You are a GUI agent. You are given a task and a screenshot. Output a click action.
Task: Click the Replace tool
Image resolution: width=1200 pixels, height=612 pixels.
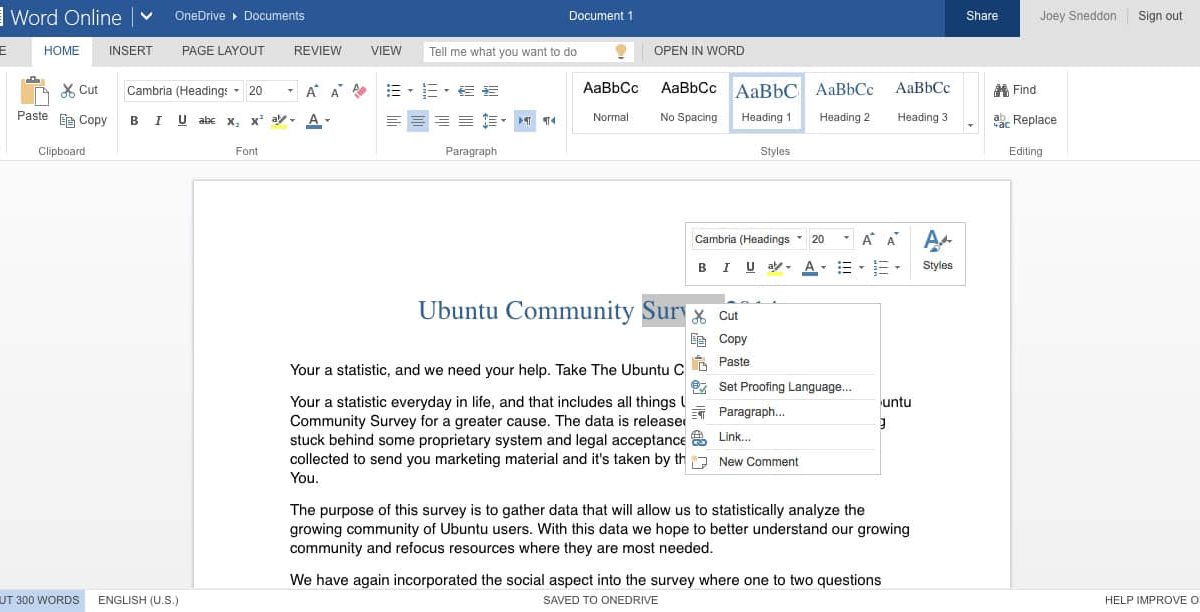(x=1025, y=120)
